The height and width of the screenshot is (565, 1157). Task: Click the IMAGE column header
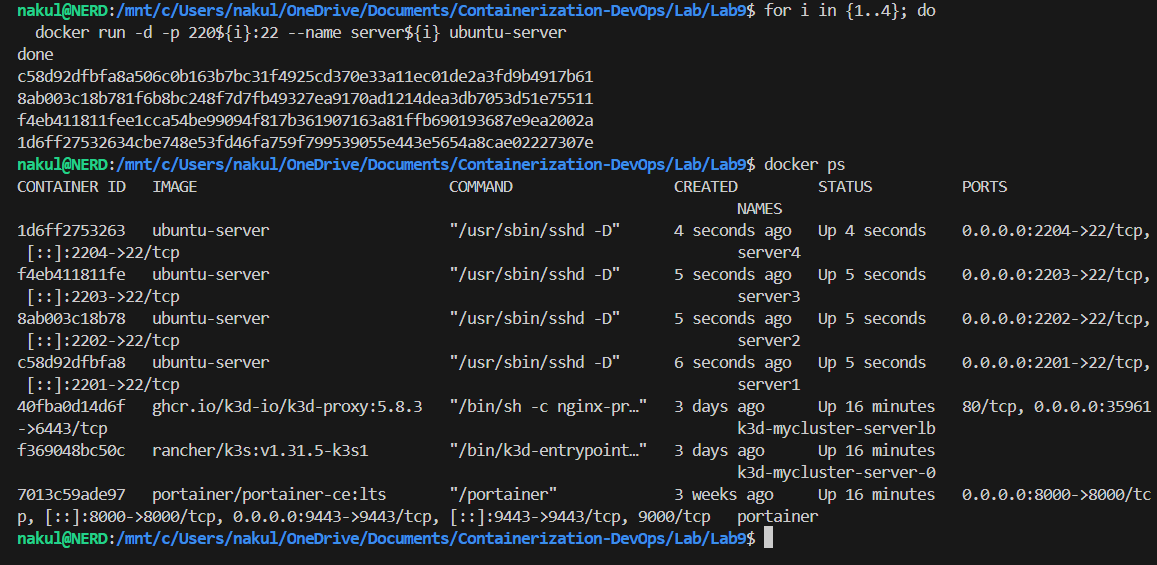coord(175,187)
